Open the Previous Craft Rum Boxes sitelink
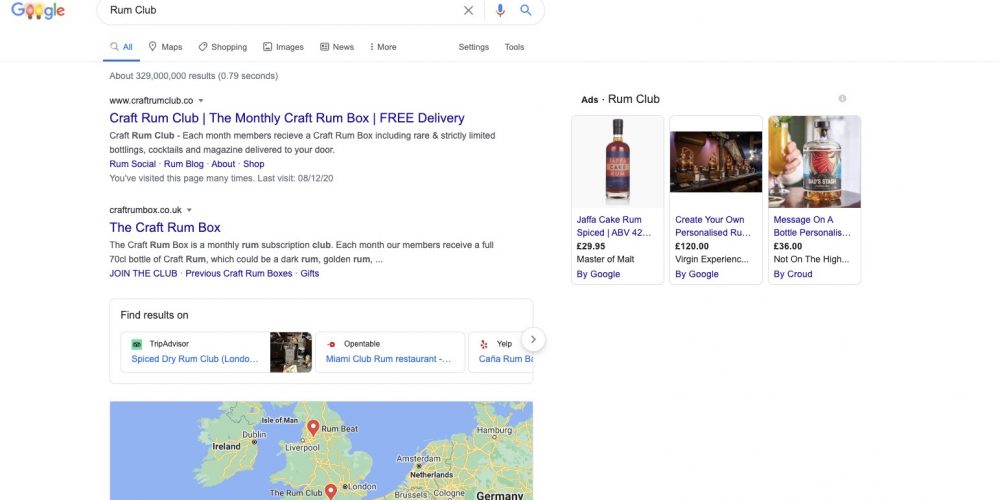The width and height of the screenshot is (1000, 500). (x=239, y=274)
